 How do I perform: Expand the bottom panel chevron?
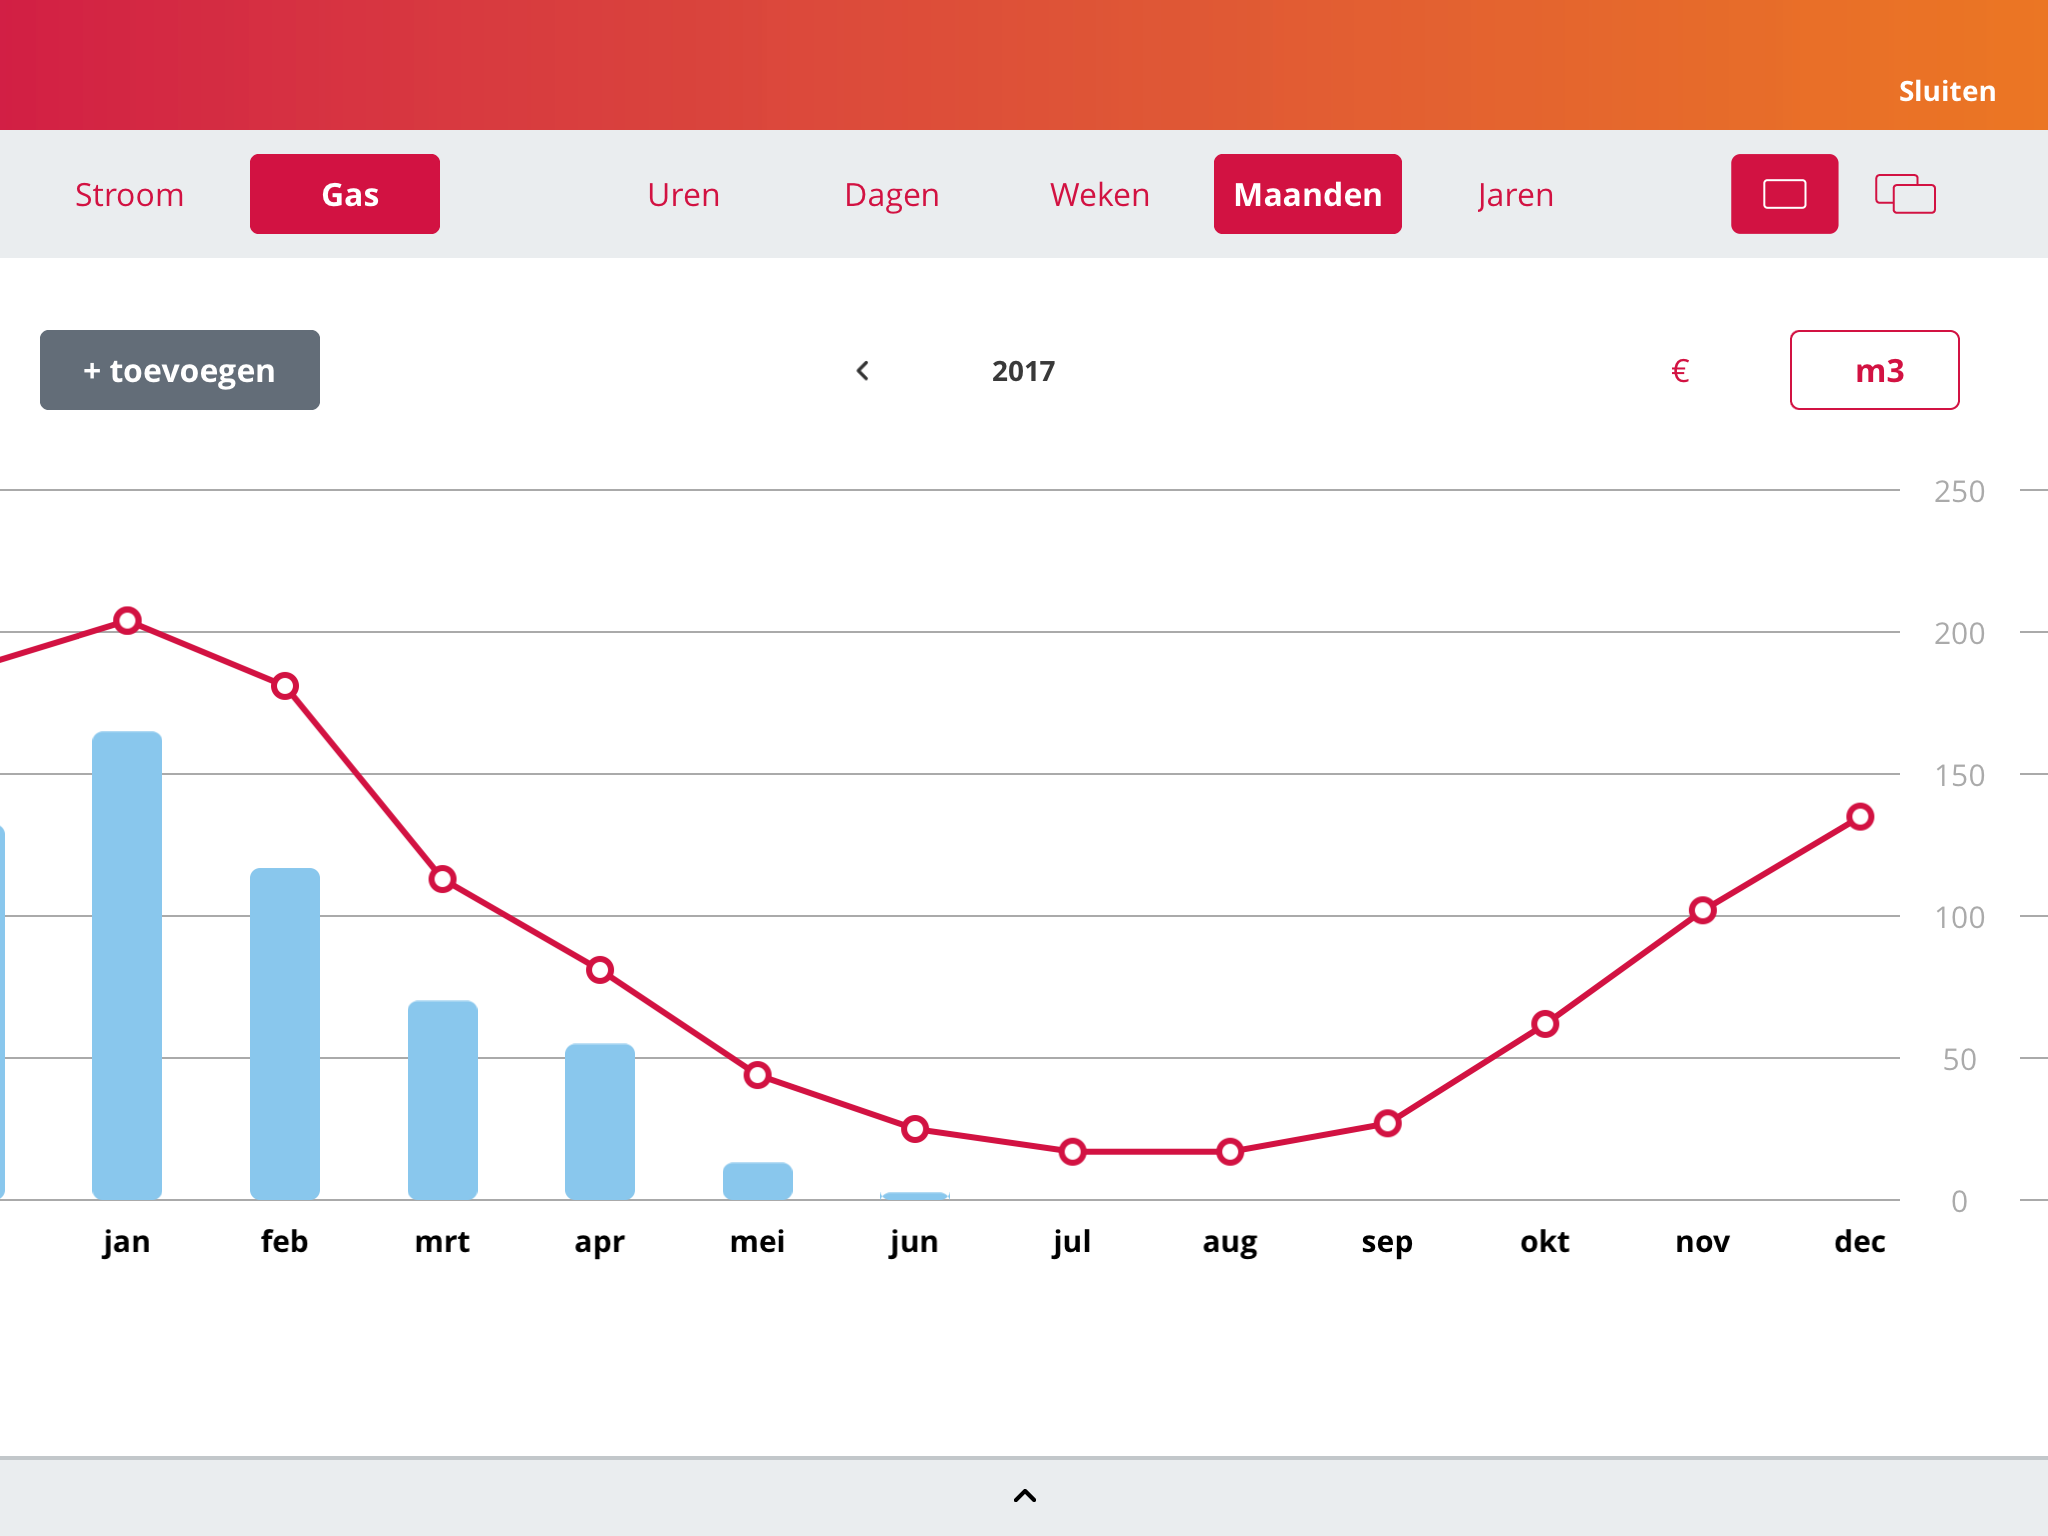pos(1024,1496)
